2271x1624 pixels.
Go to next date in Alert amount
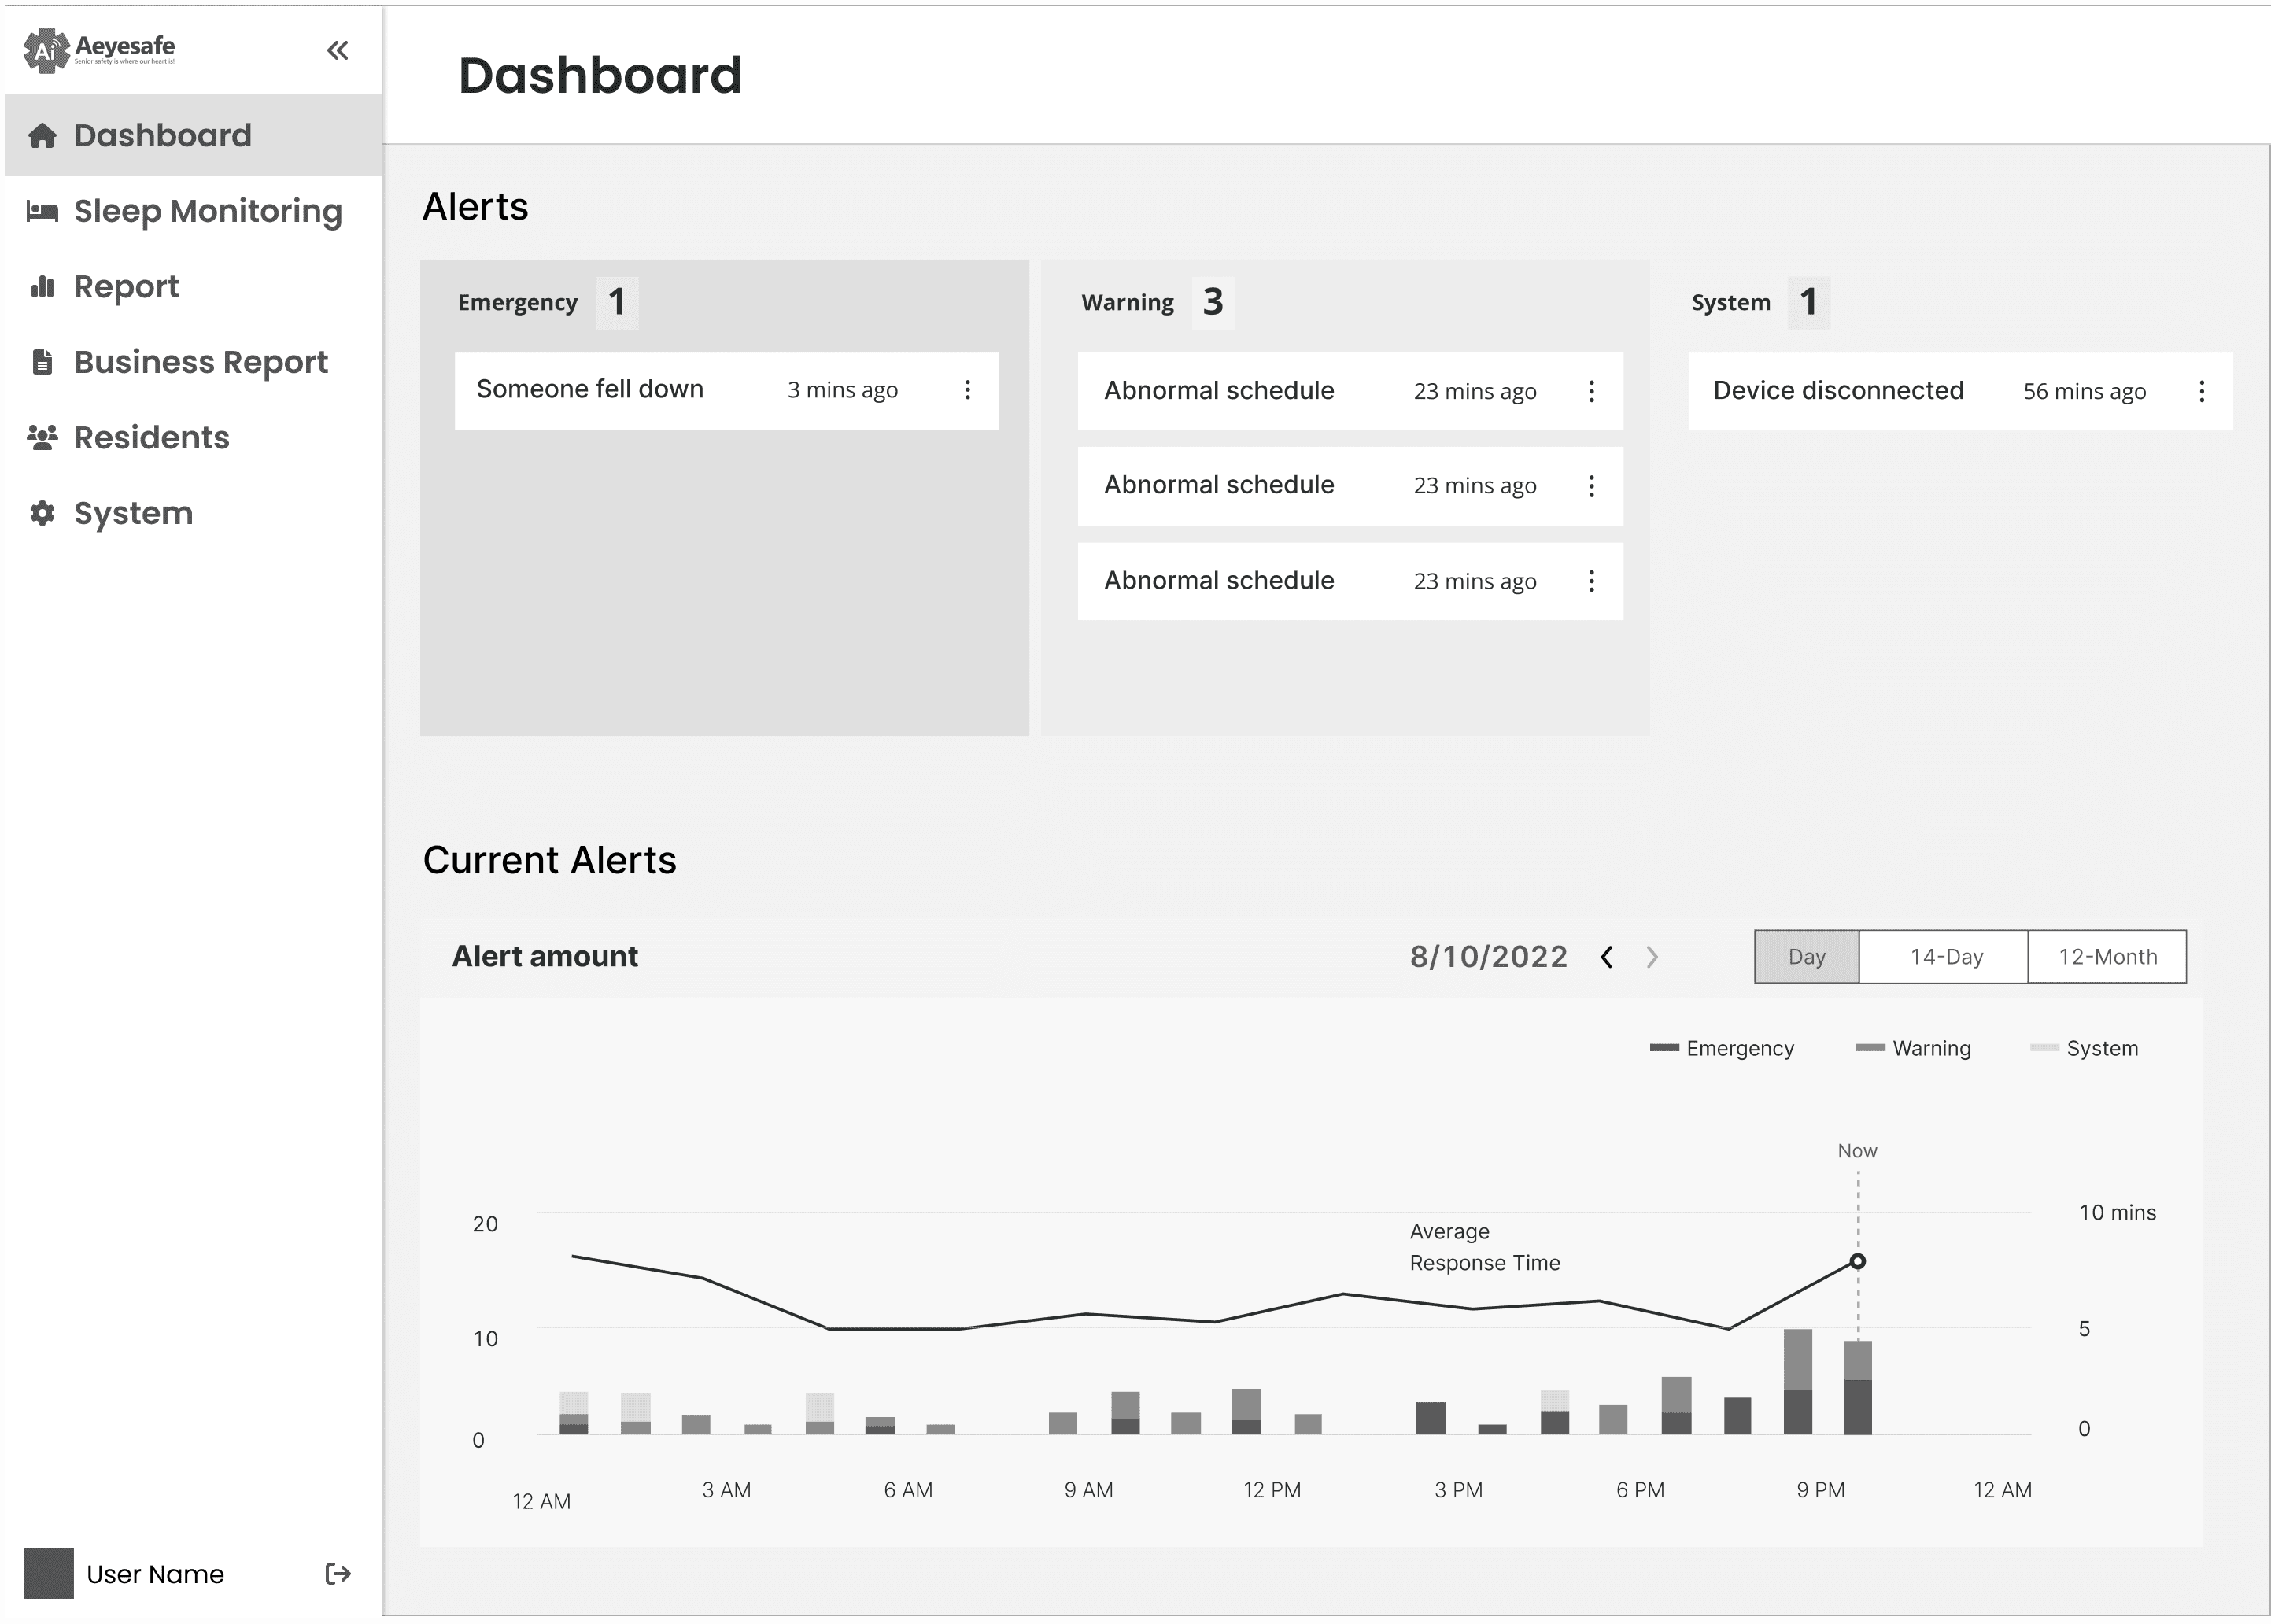(1652, 957)
